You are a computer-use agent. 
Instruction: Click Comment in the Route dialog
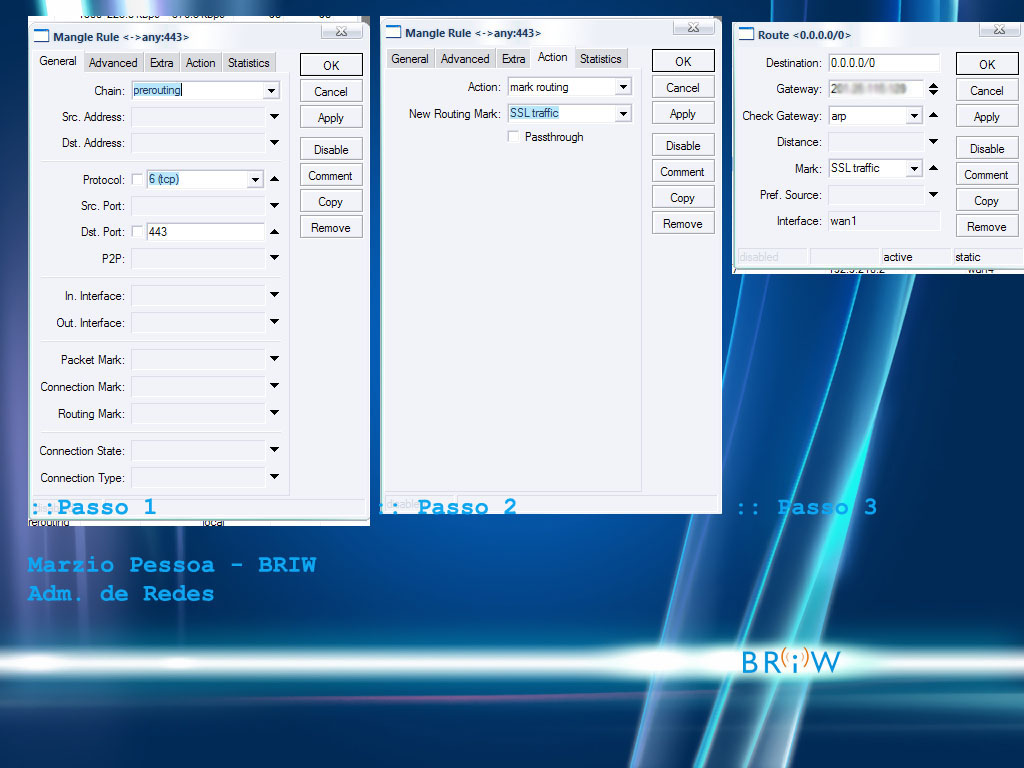point(987,175)
